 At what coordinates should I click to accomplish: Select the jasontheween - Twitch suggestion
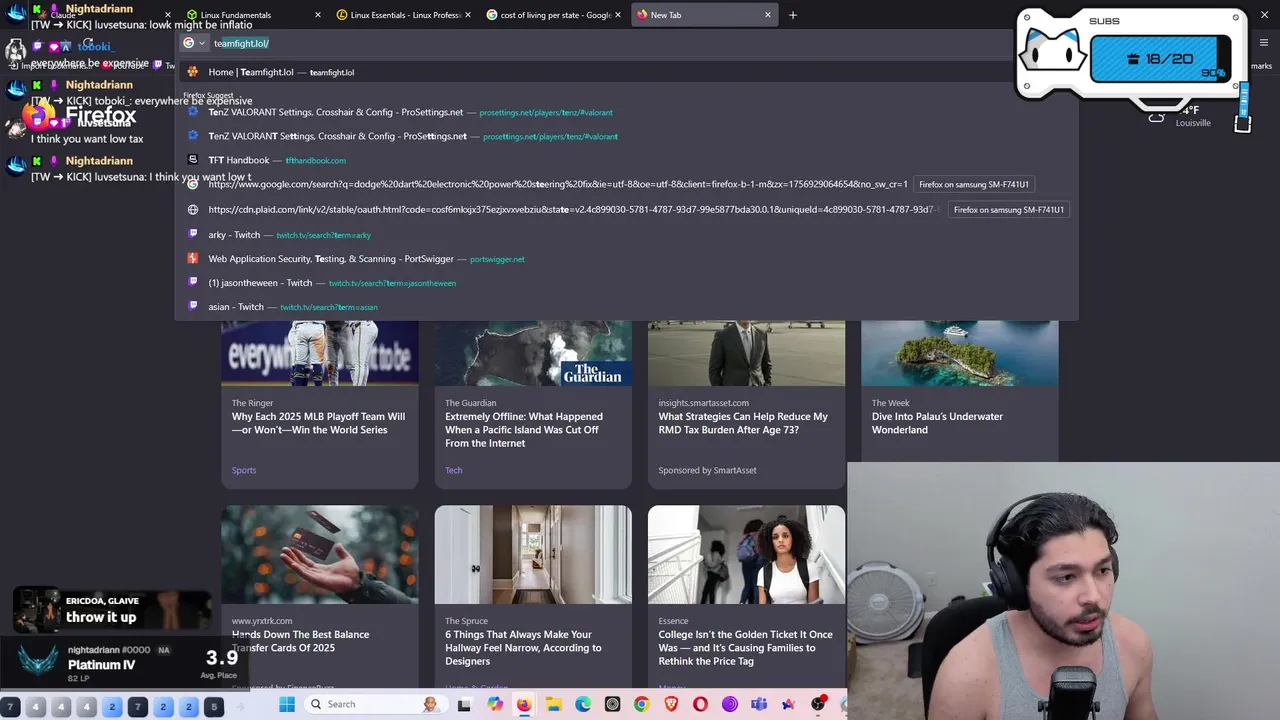626,283
